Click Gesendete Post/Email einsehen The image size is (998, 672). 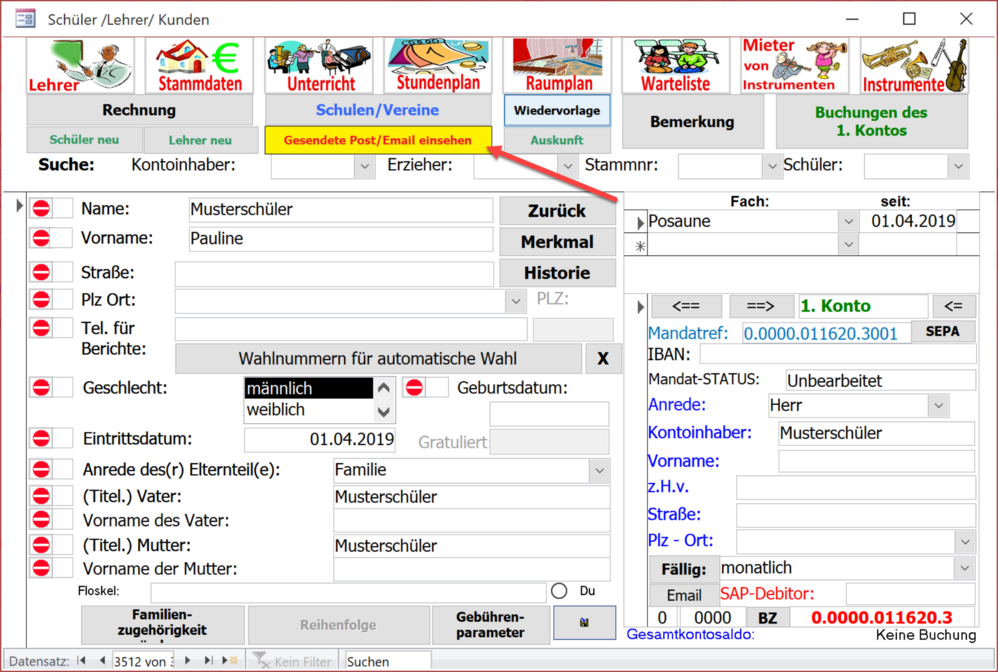click(377, 141)
